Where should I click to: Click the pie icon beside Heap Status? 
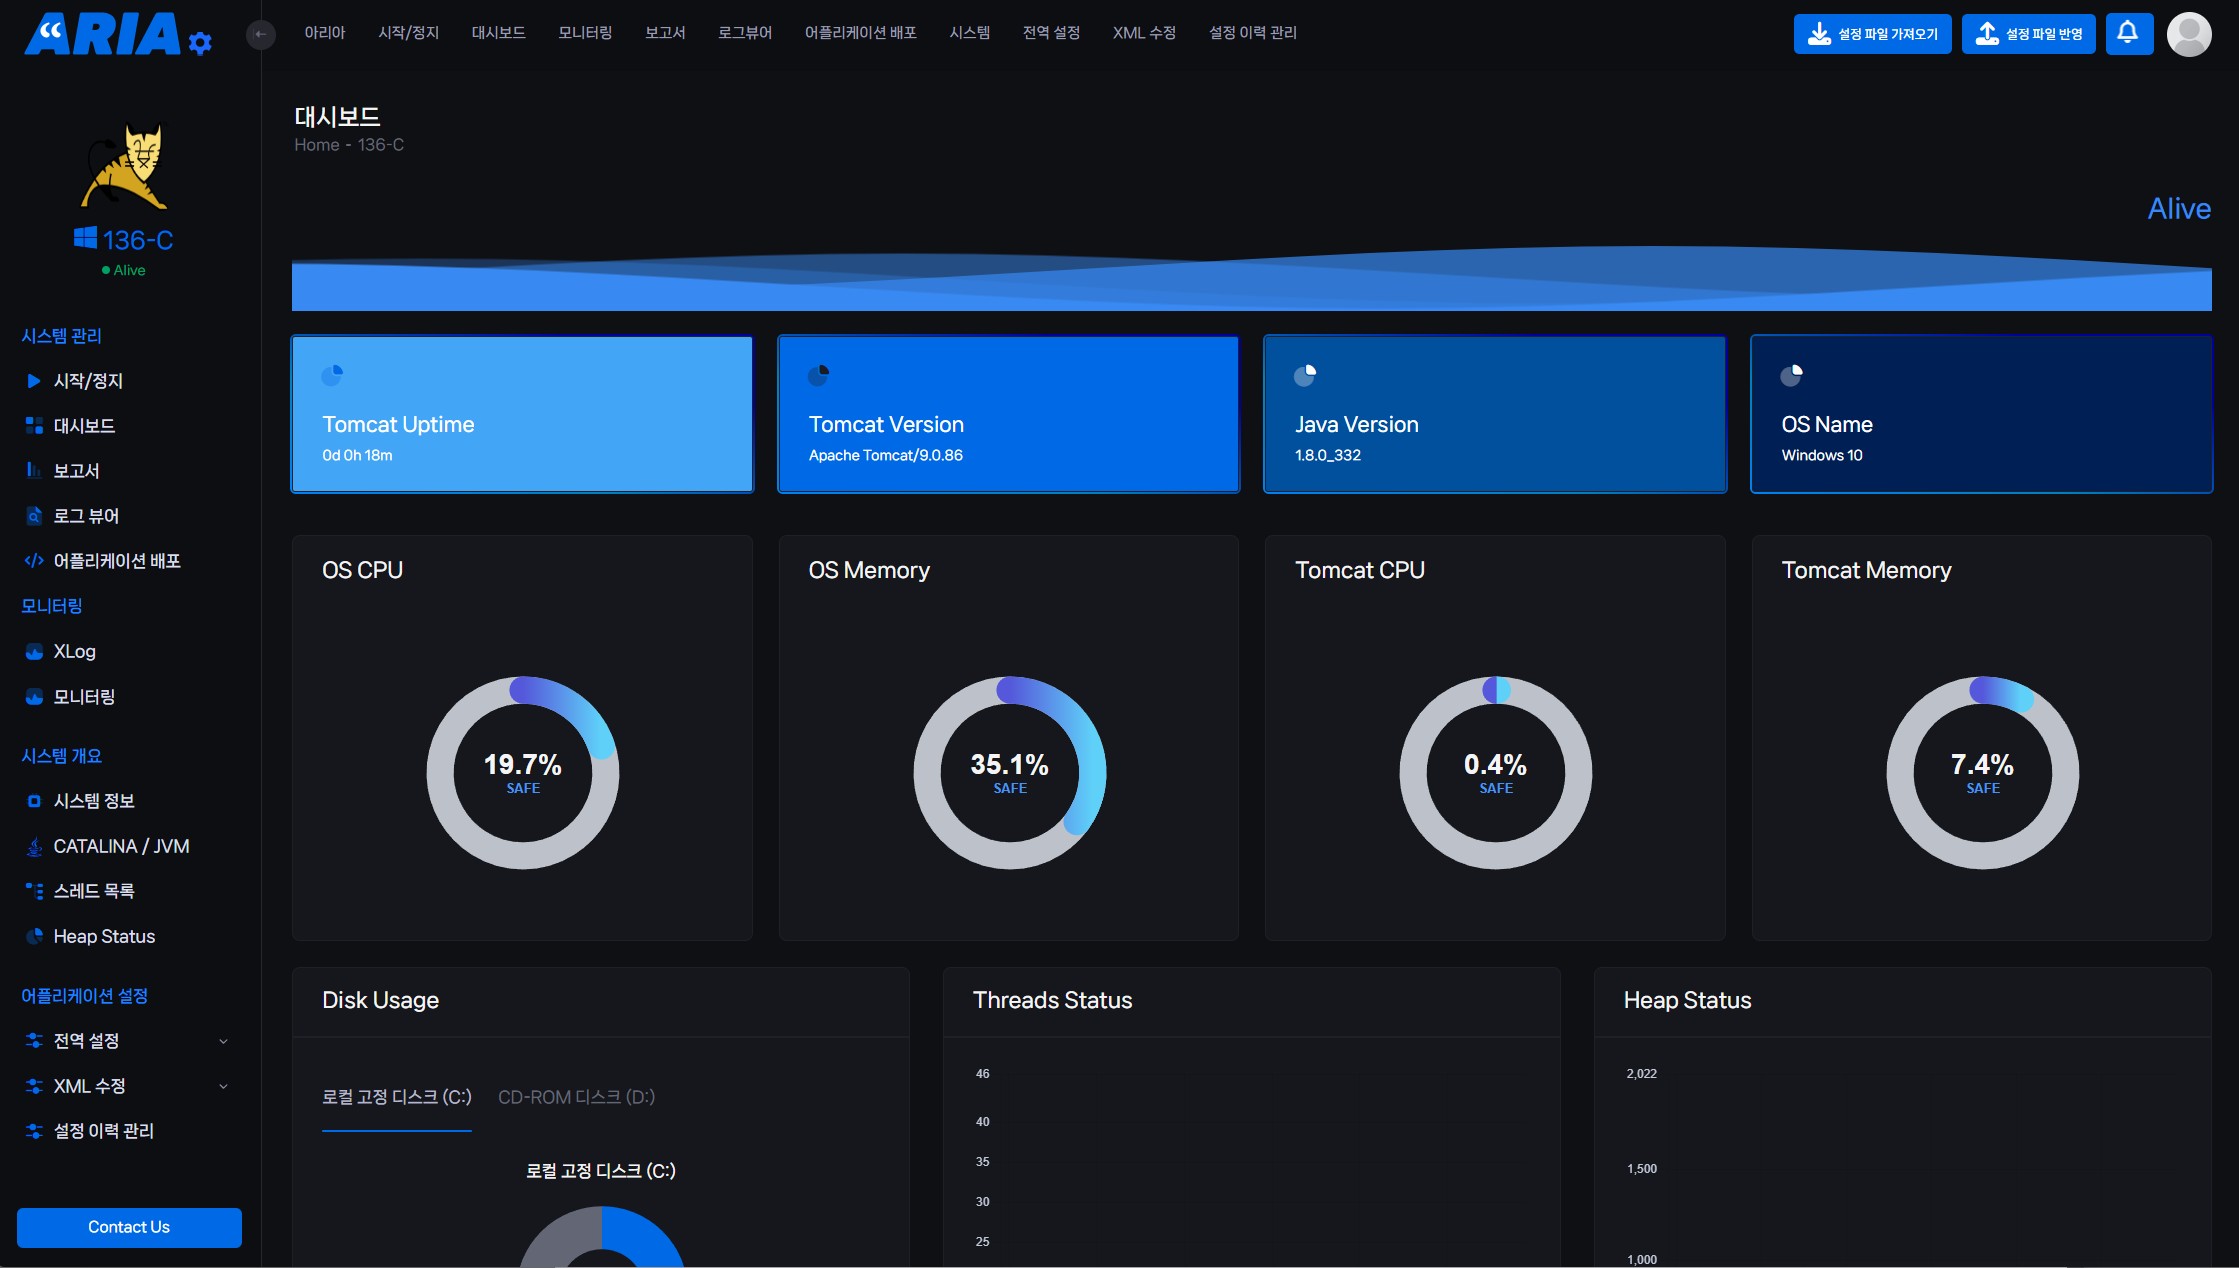coord(34,937)
